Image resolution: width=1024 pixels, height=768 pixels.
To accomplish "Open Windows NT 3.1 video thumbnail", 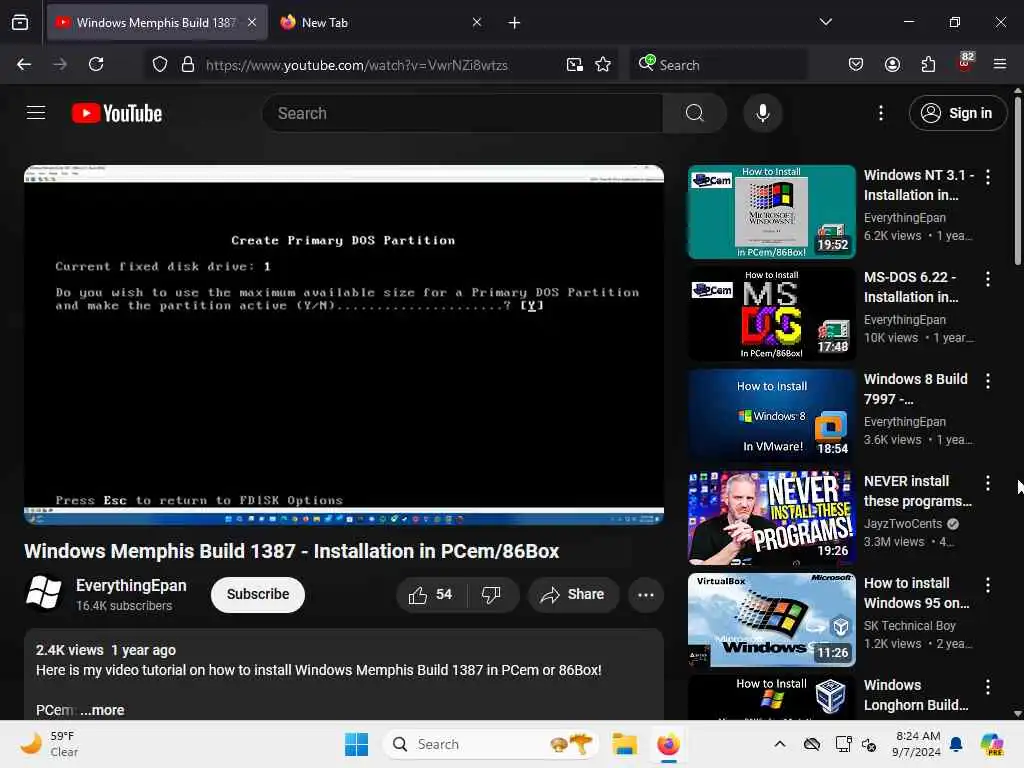I will [x=771, y=212].
